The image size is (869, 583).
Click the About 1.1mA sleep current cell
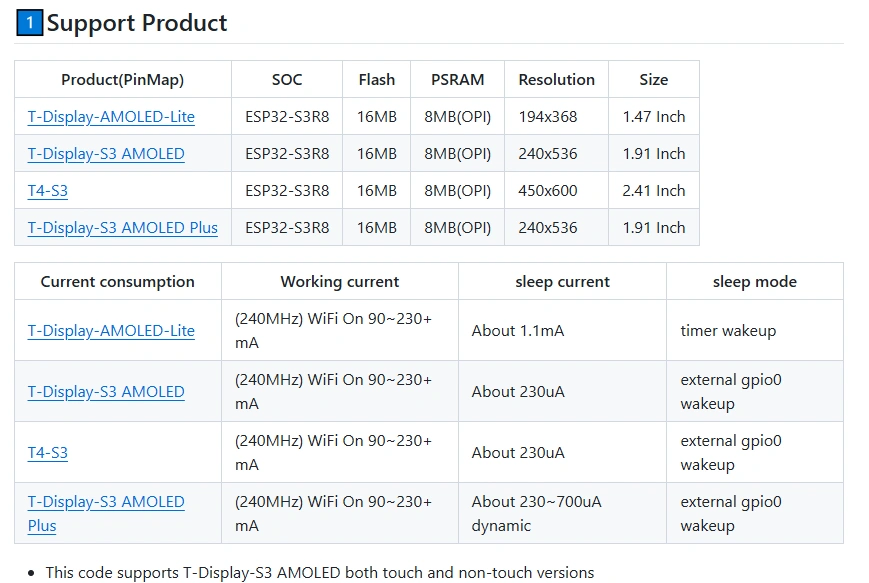point(517,331)
